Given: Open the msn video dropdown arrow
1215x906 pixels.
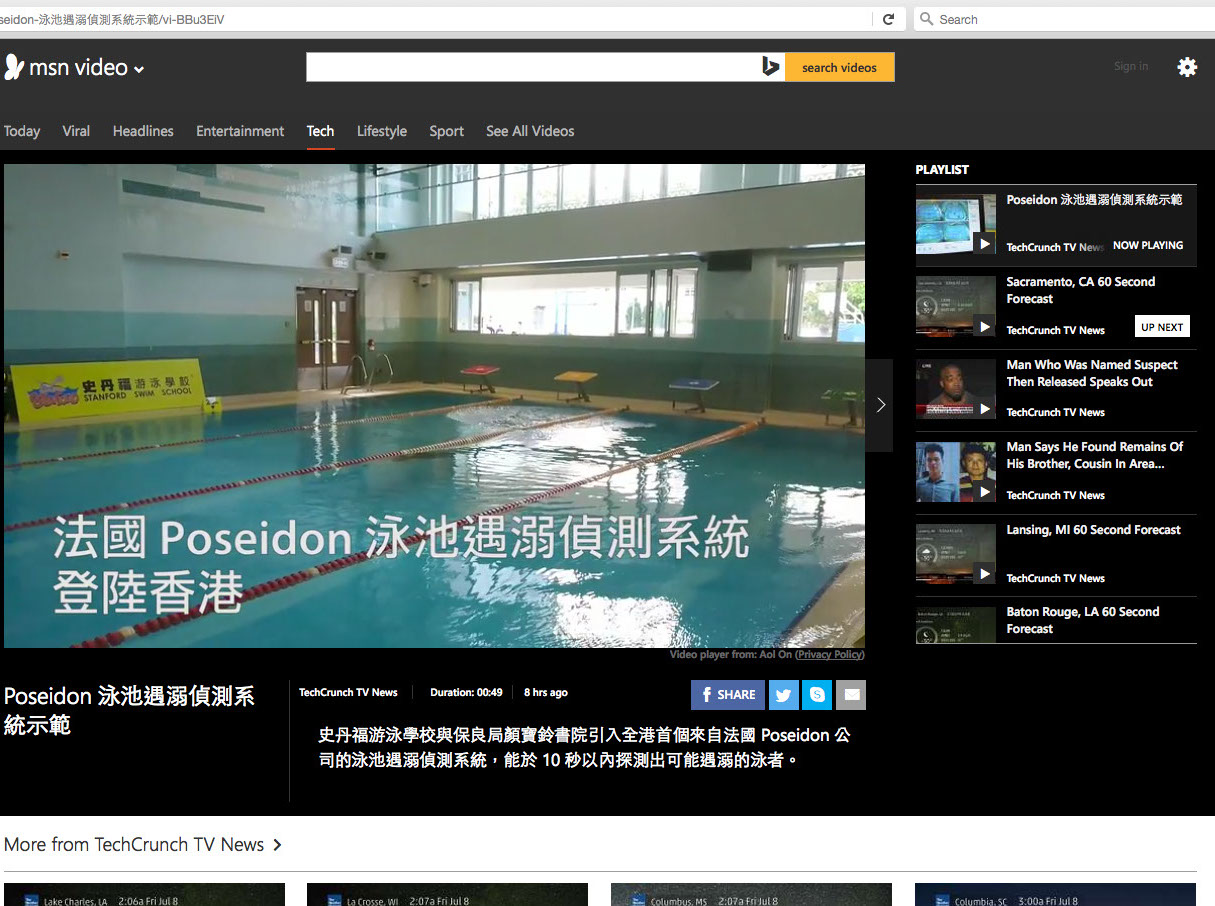Looking at the screenshot, I should click(x=139, y=70).
